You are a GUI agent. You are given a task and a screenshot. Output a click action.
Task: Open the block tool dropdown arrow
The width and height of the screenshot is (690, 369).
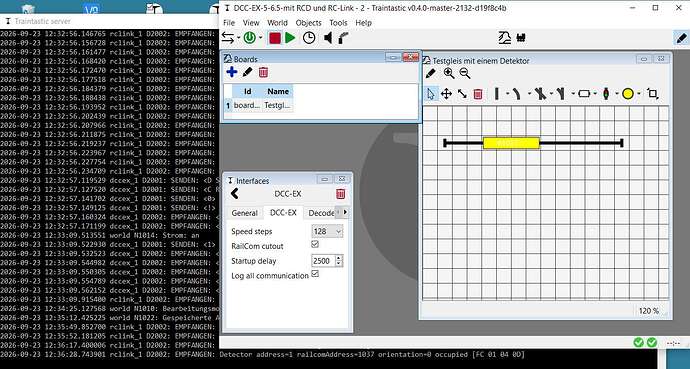[x=595, y=94]
